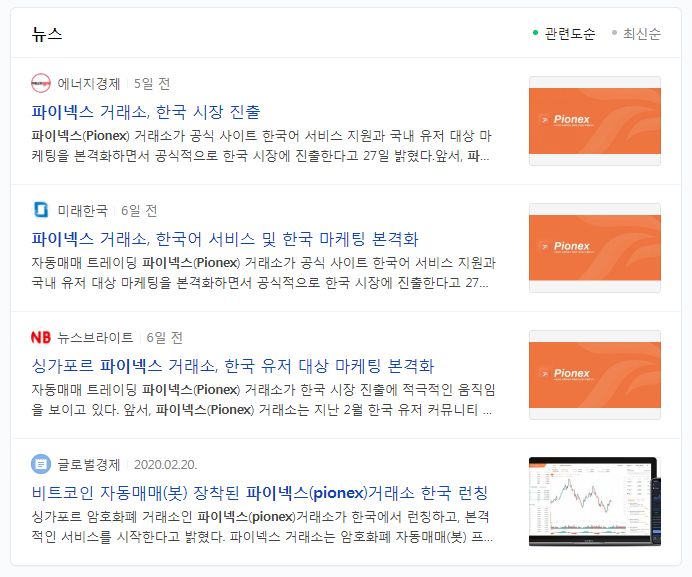Screen dimensions: 692x577
Task: Click summary mentioning '한국 시장 진출에 적극적인 움직임'
Action: (263, 400)
